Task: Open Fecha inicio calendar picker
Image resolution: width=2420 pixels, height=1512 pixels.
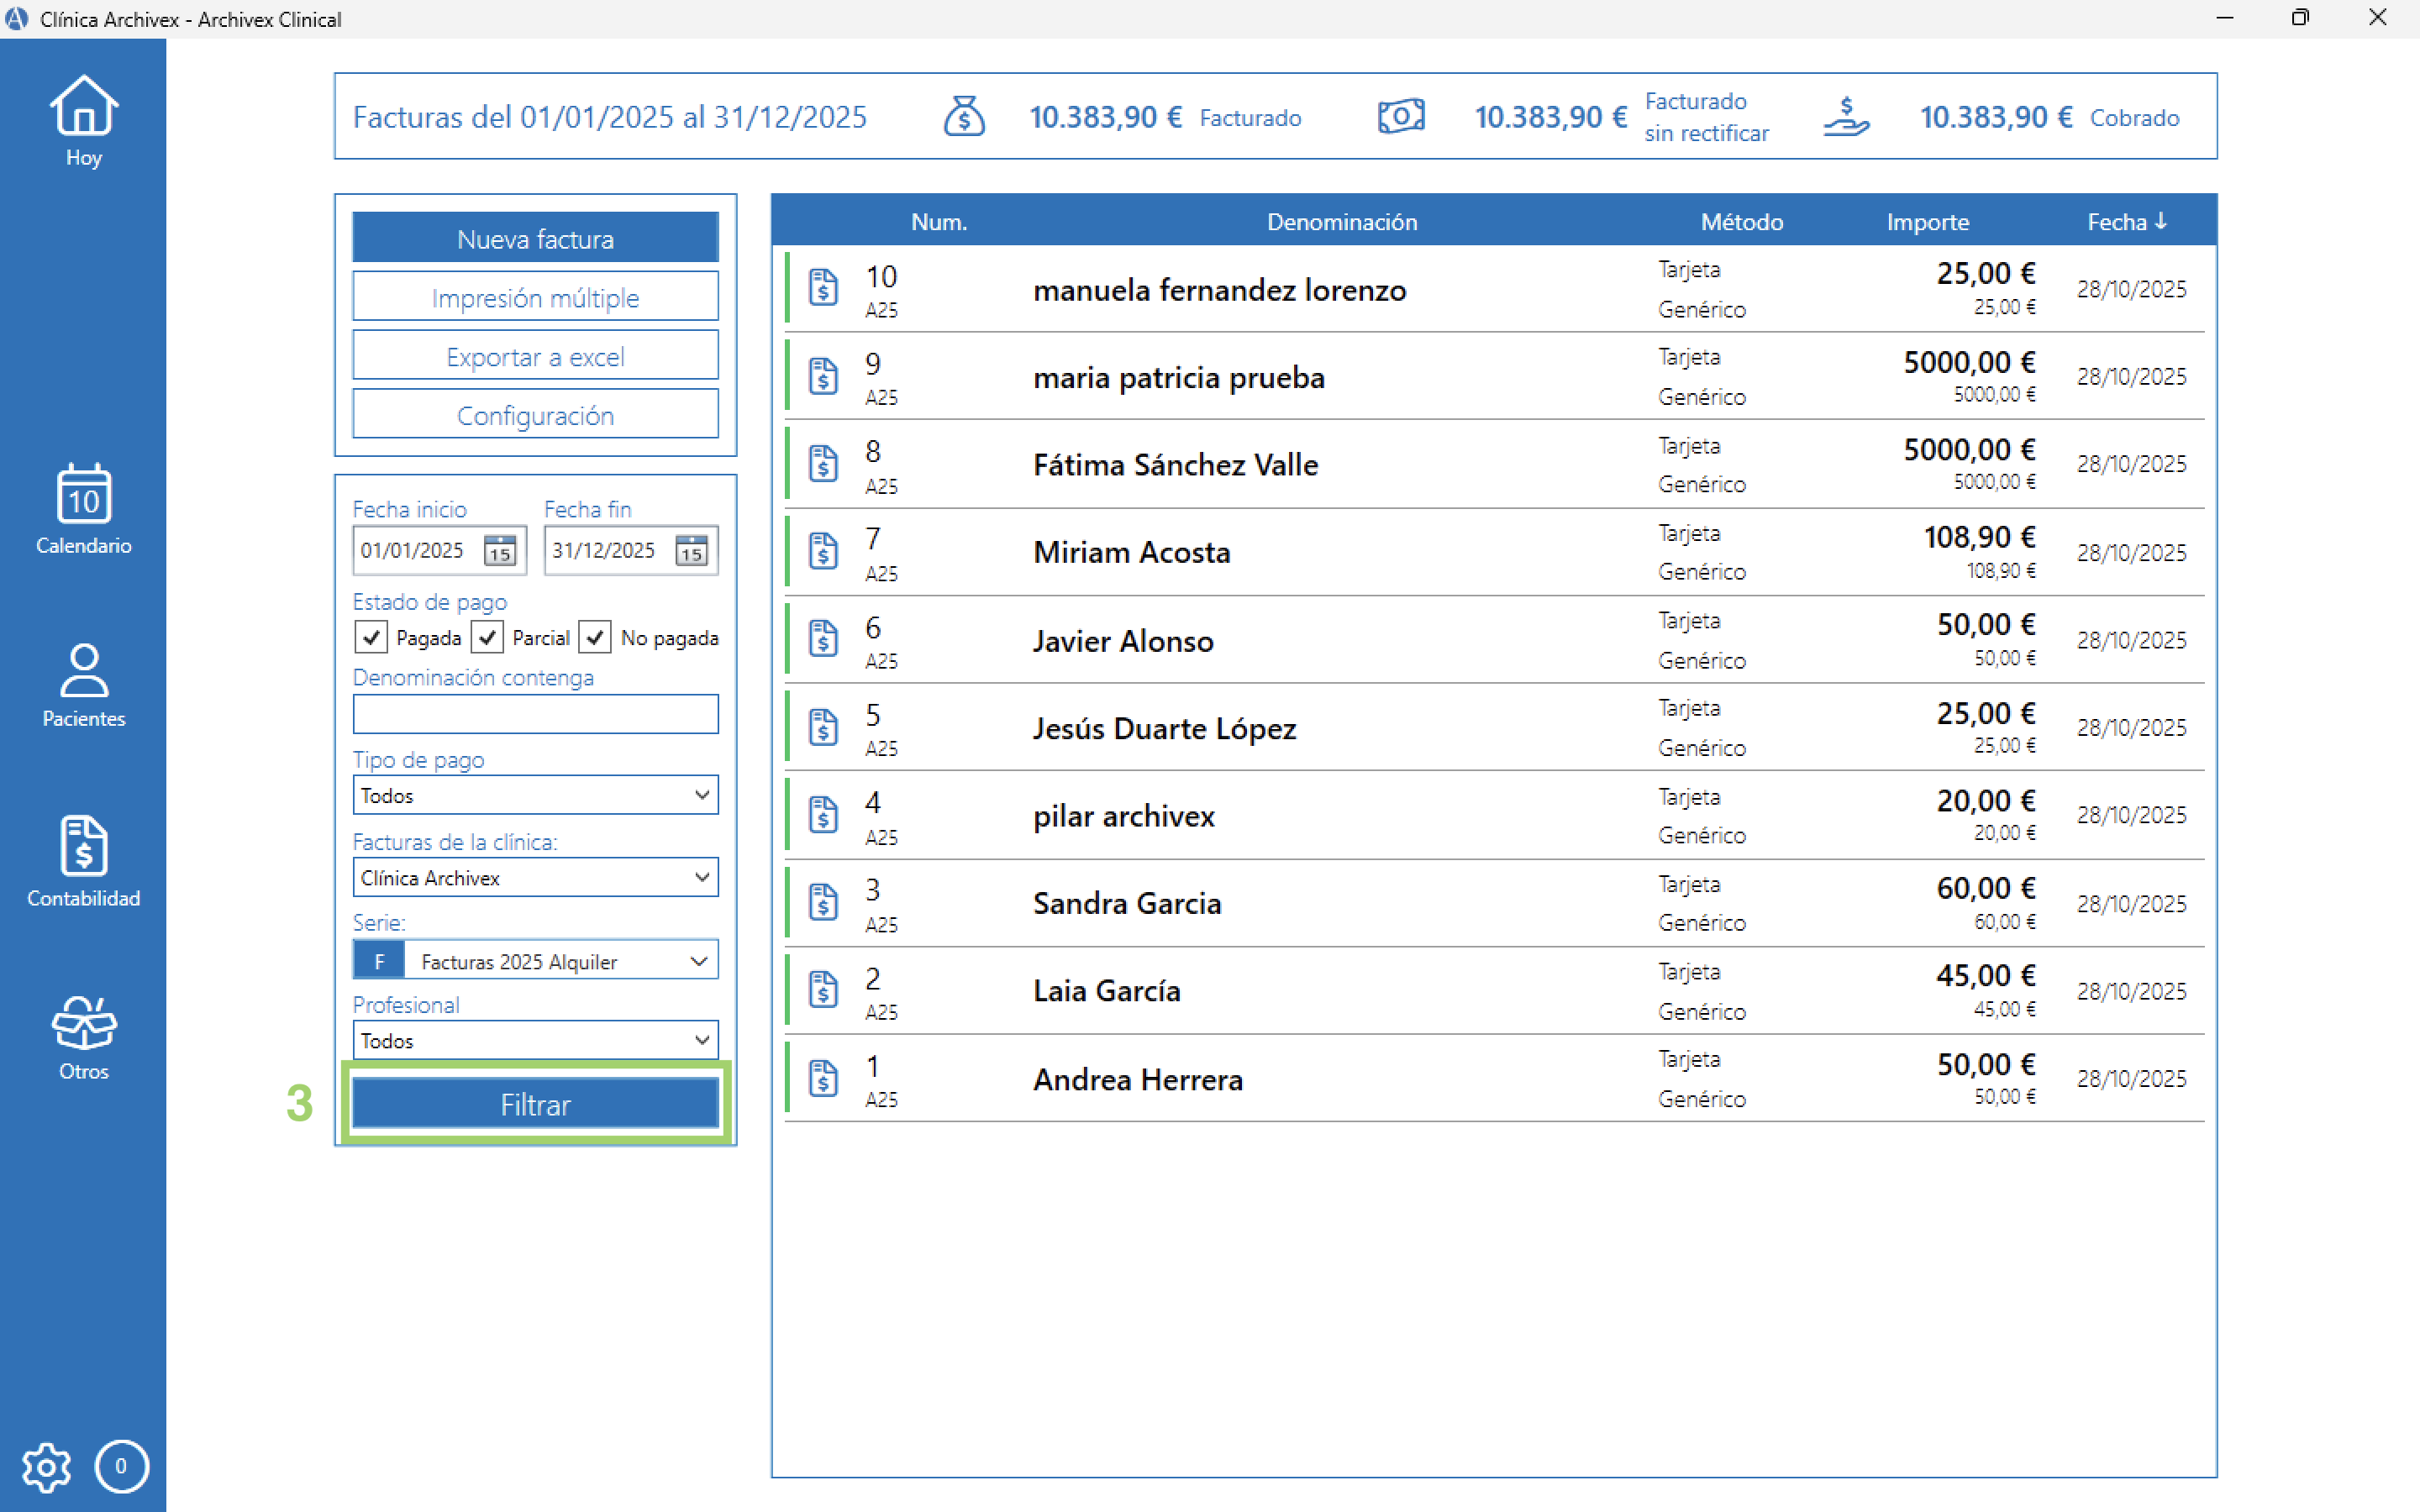Action: (x=500, y=550)
